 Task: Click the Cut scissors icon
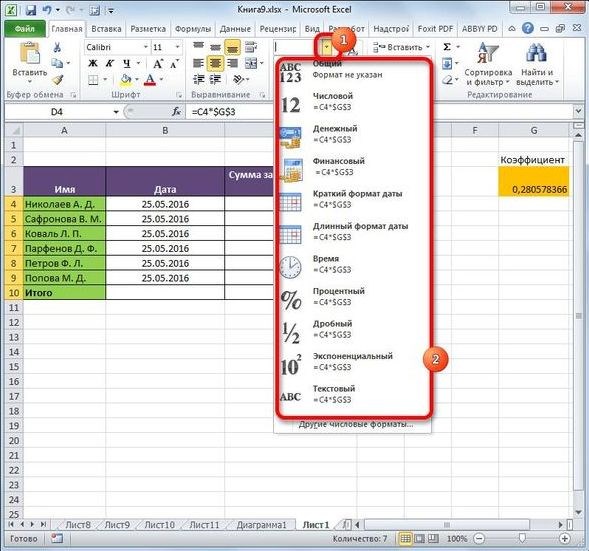click(57, 47)
